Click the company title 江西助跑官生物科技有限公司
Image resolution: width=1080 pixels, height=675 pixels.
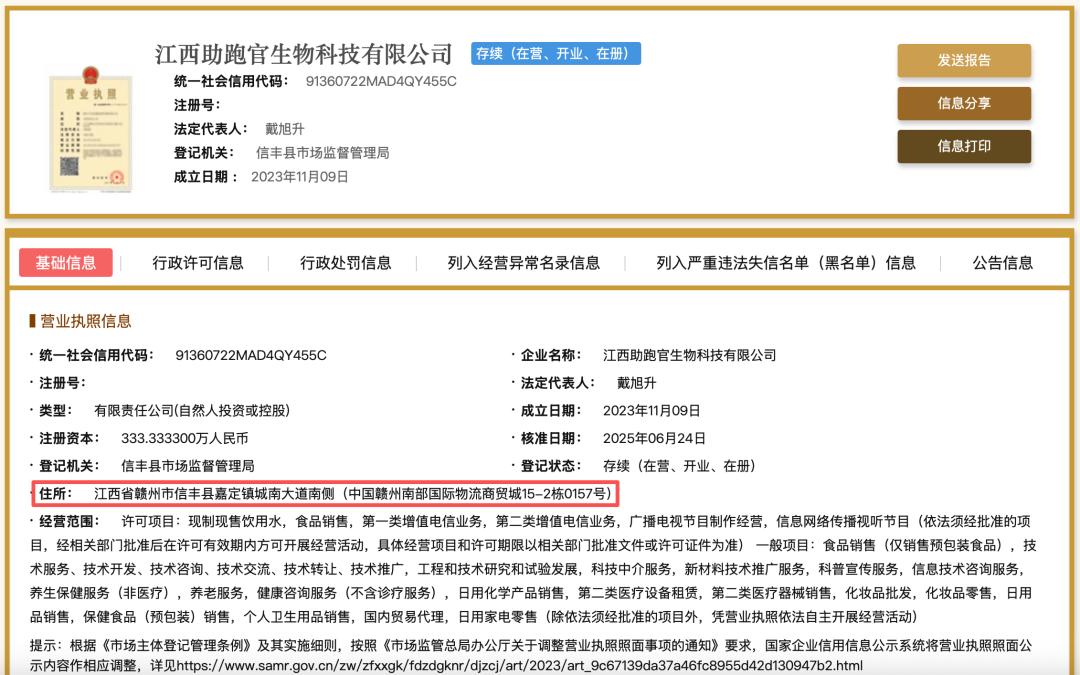pyautogui.click(x=304, y=54)
